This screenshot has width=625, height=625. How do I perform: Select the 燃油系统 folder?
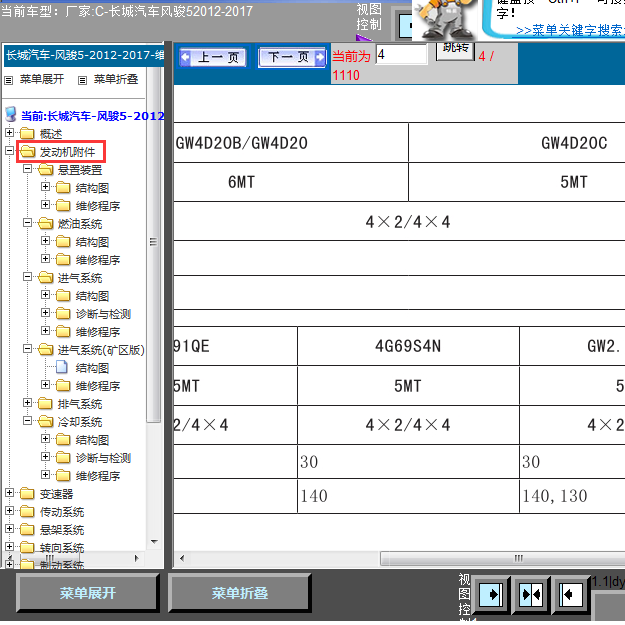[x=80, y=224]
